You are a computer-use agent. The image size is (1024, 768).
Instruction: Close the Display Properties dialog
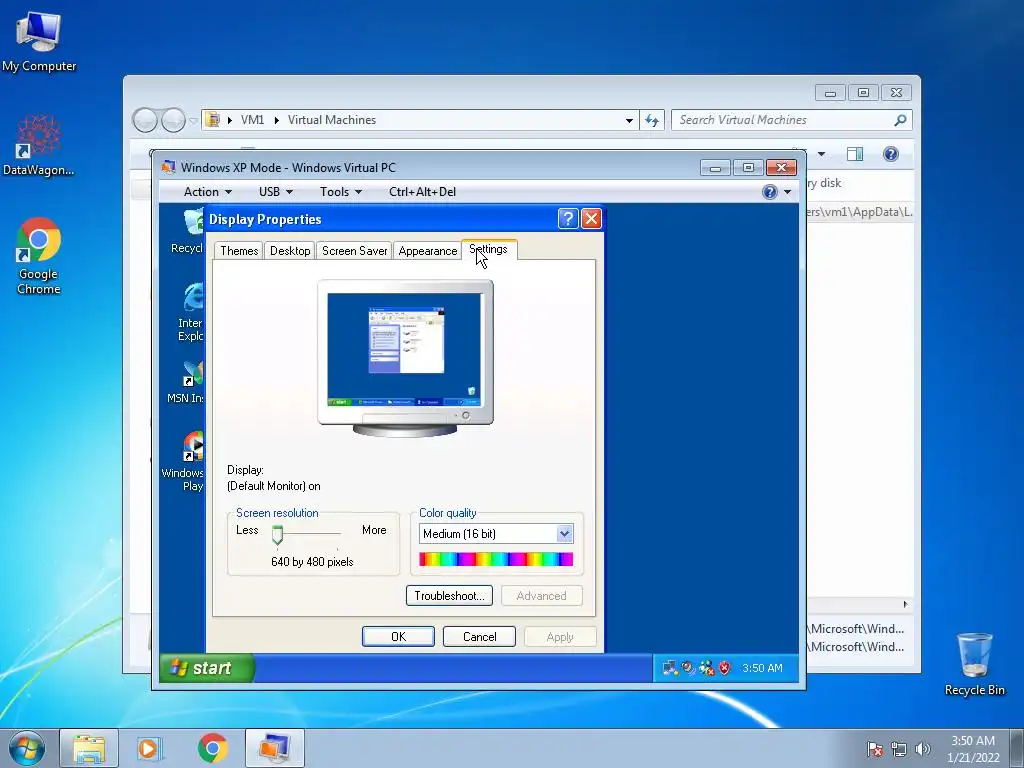[591, 219]
